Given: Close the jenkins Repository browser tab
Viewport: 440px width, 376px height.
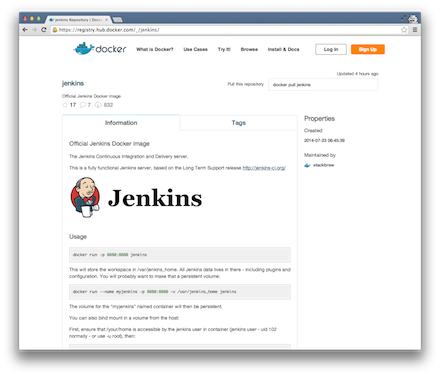Looking at the screenshot, I should point(107,20).
